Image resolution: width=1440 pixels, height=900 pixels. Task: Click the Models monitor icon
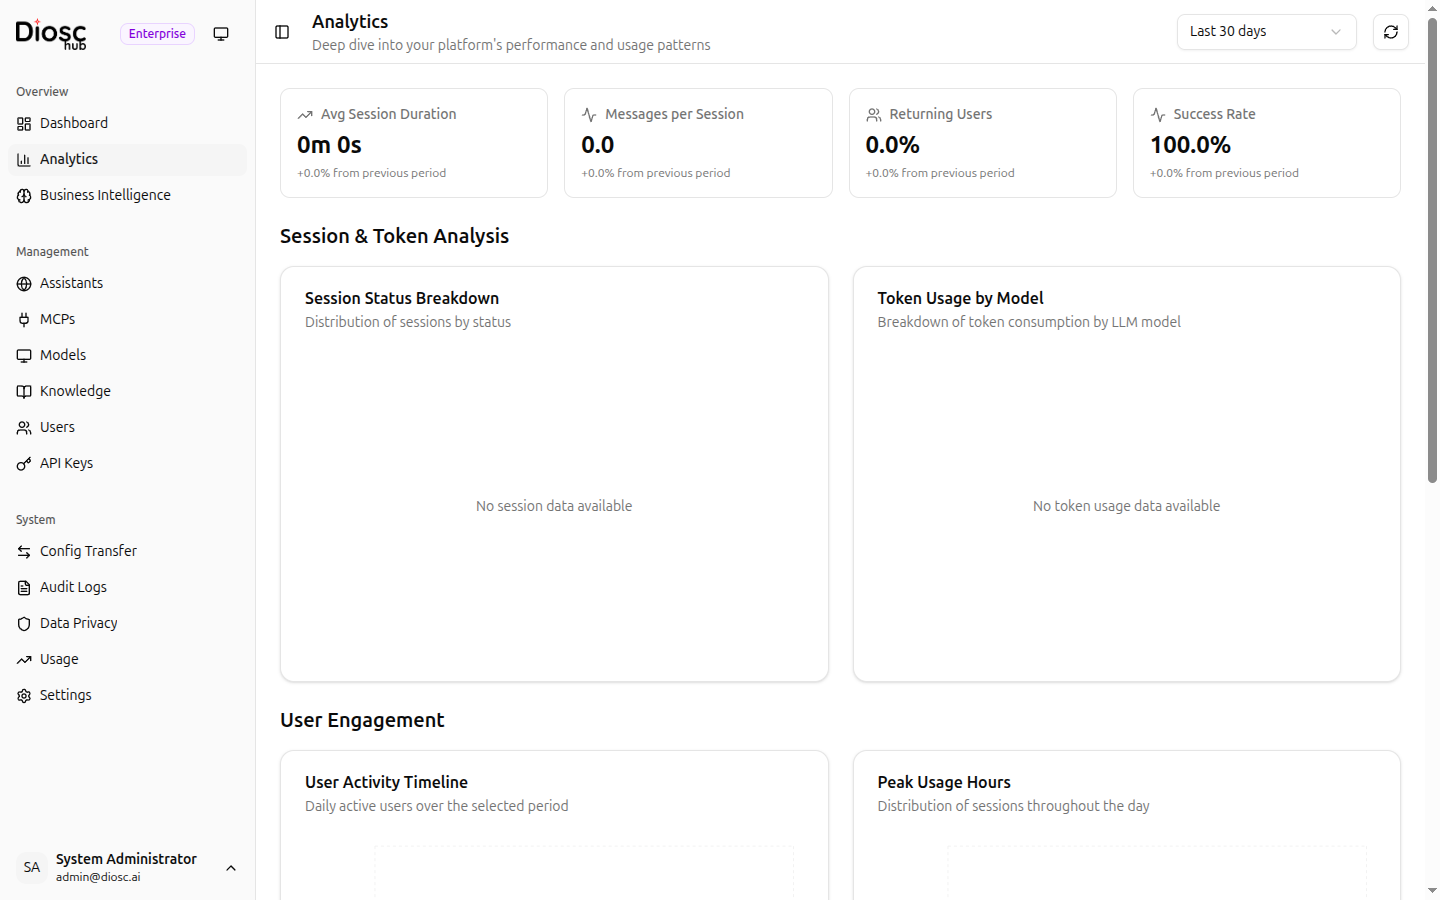click(24, 356)
